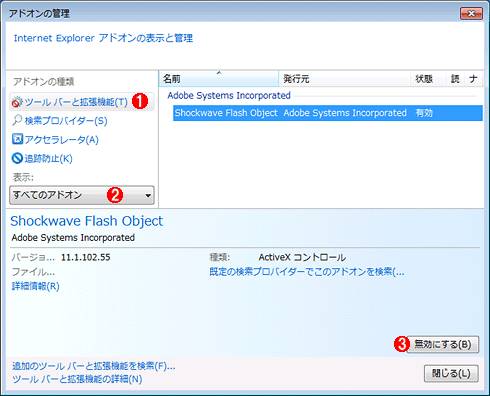Click ActiveX コントロール type value

coord(302,257)
